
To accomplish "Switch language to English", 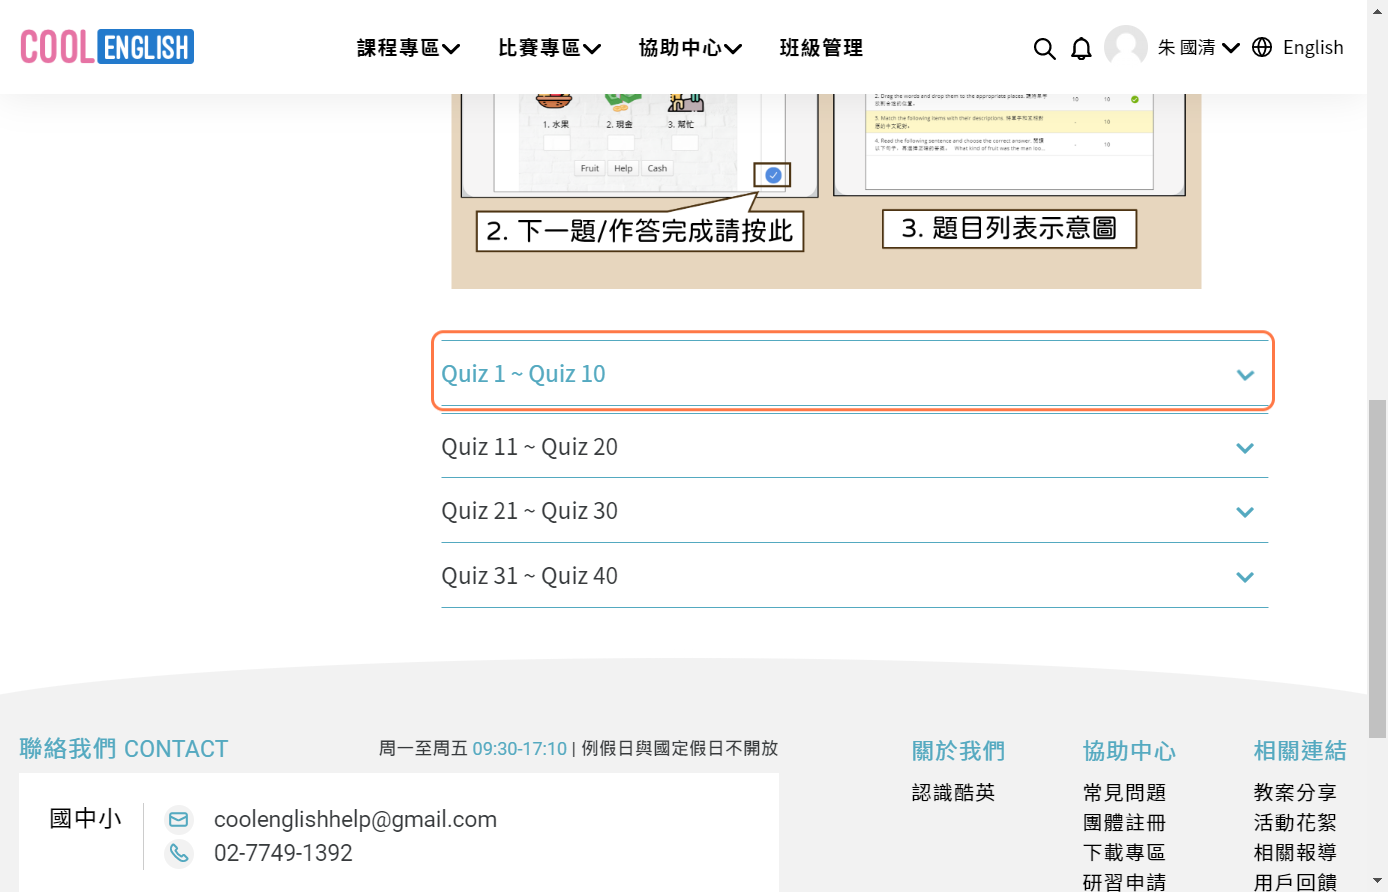I will pyautogui.click(x=1313, y=47).
